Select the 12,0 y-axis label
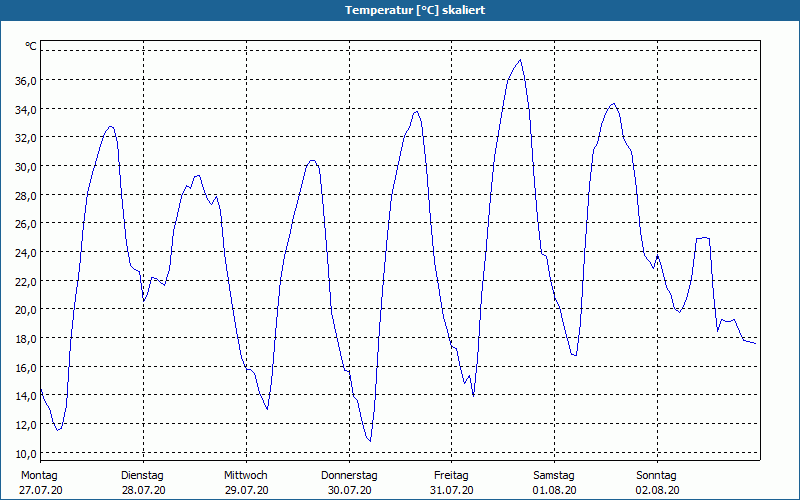This screenshot has height=500, width=800. point(26,424)
